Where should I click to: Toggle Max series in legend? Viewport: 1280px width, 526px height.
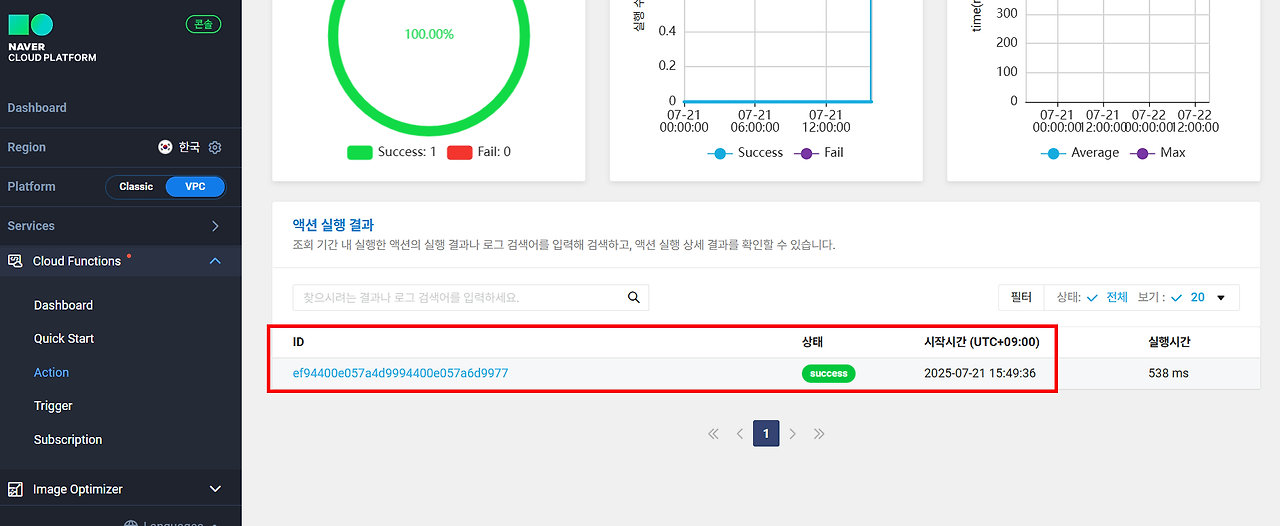click(x=1158, y=152)
